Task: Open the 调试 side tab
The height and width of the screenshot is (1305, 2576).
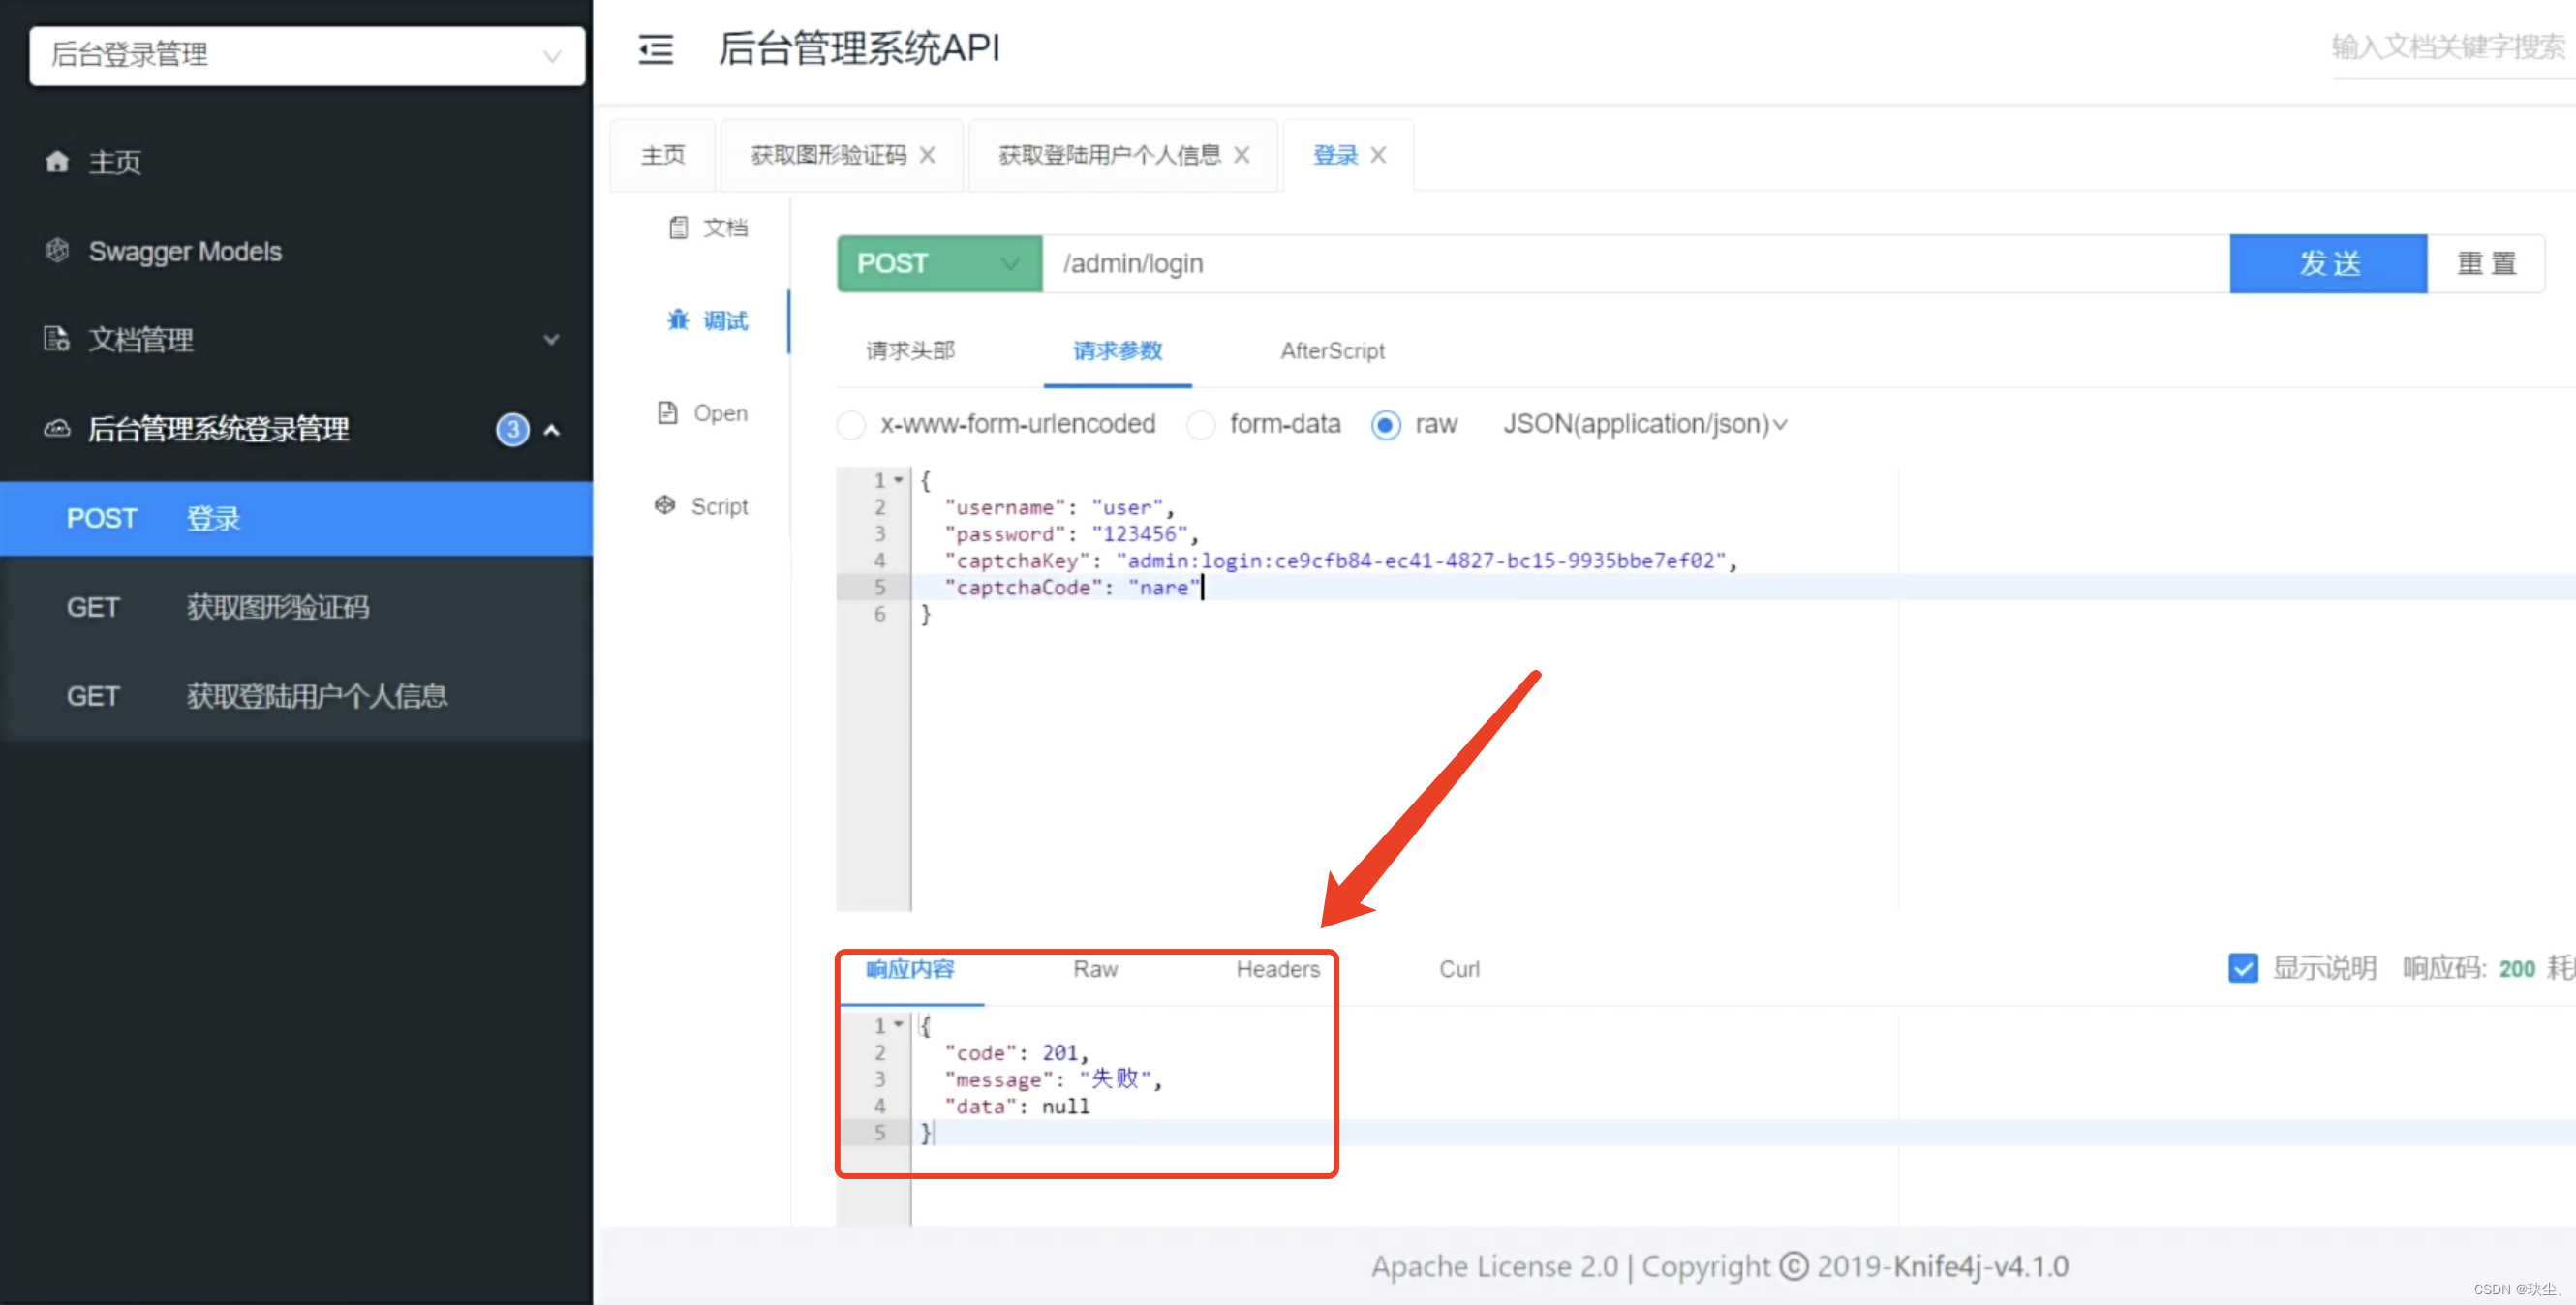Action: [x=709, y=320]
